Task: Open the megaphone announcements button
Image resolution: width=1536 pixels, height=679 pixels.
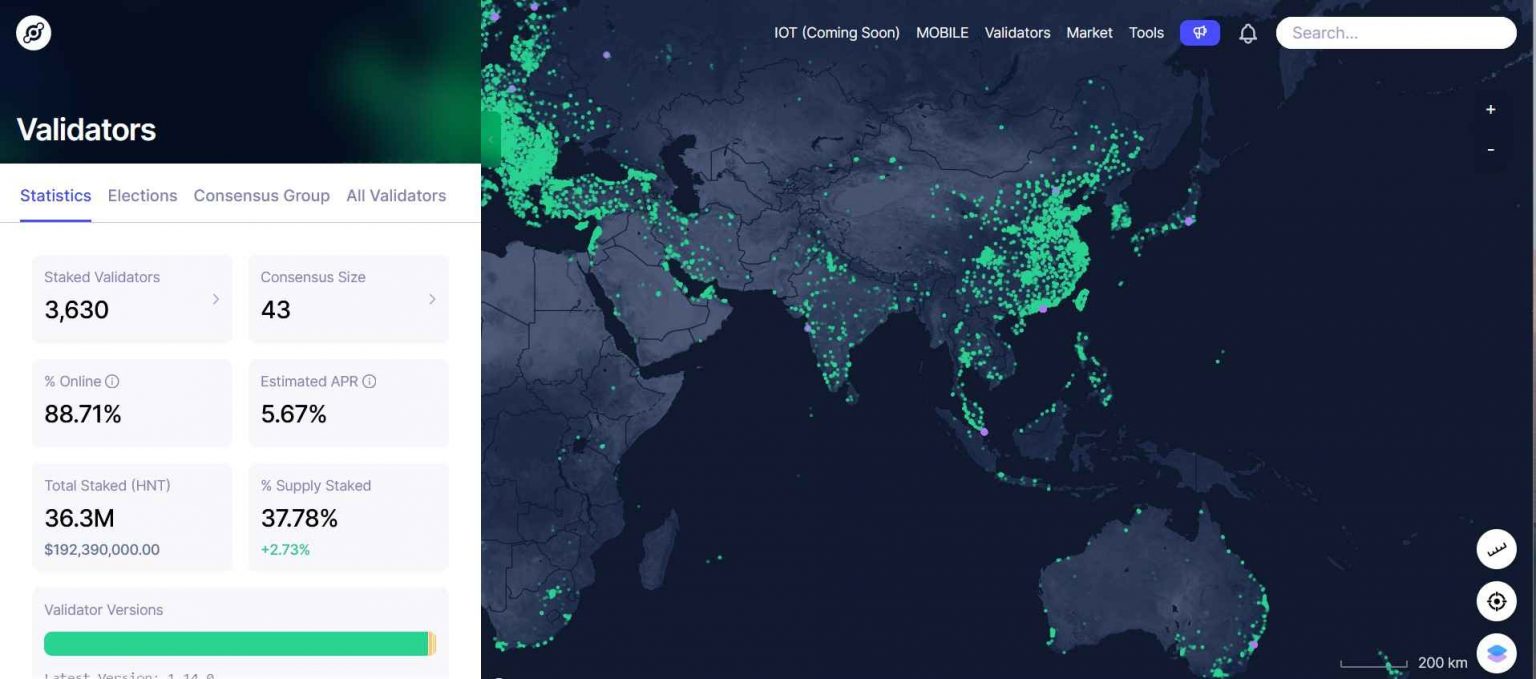Action: (x=1199, y=33)
